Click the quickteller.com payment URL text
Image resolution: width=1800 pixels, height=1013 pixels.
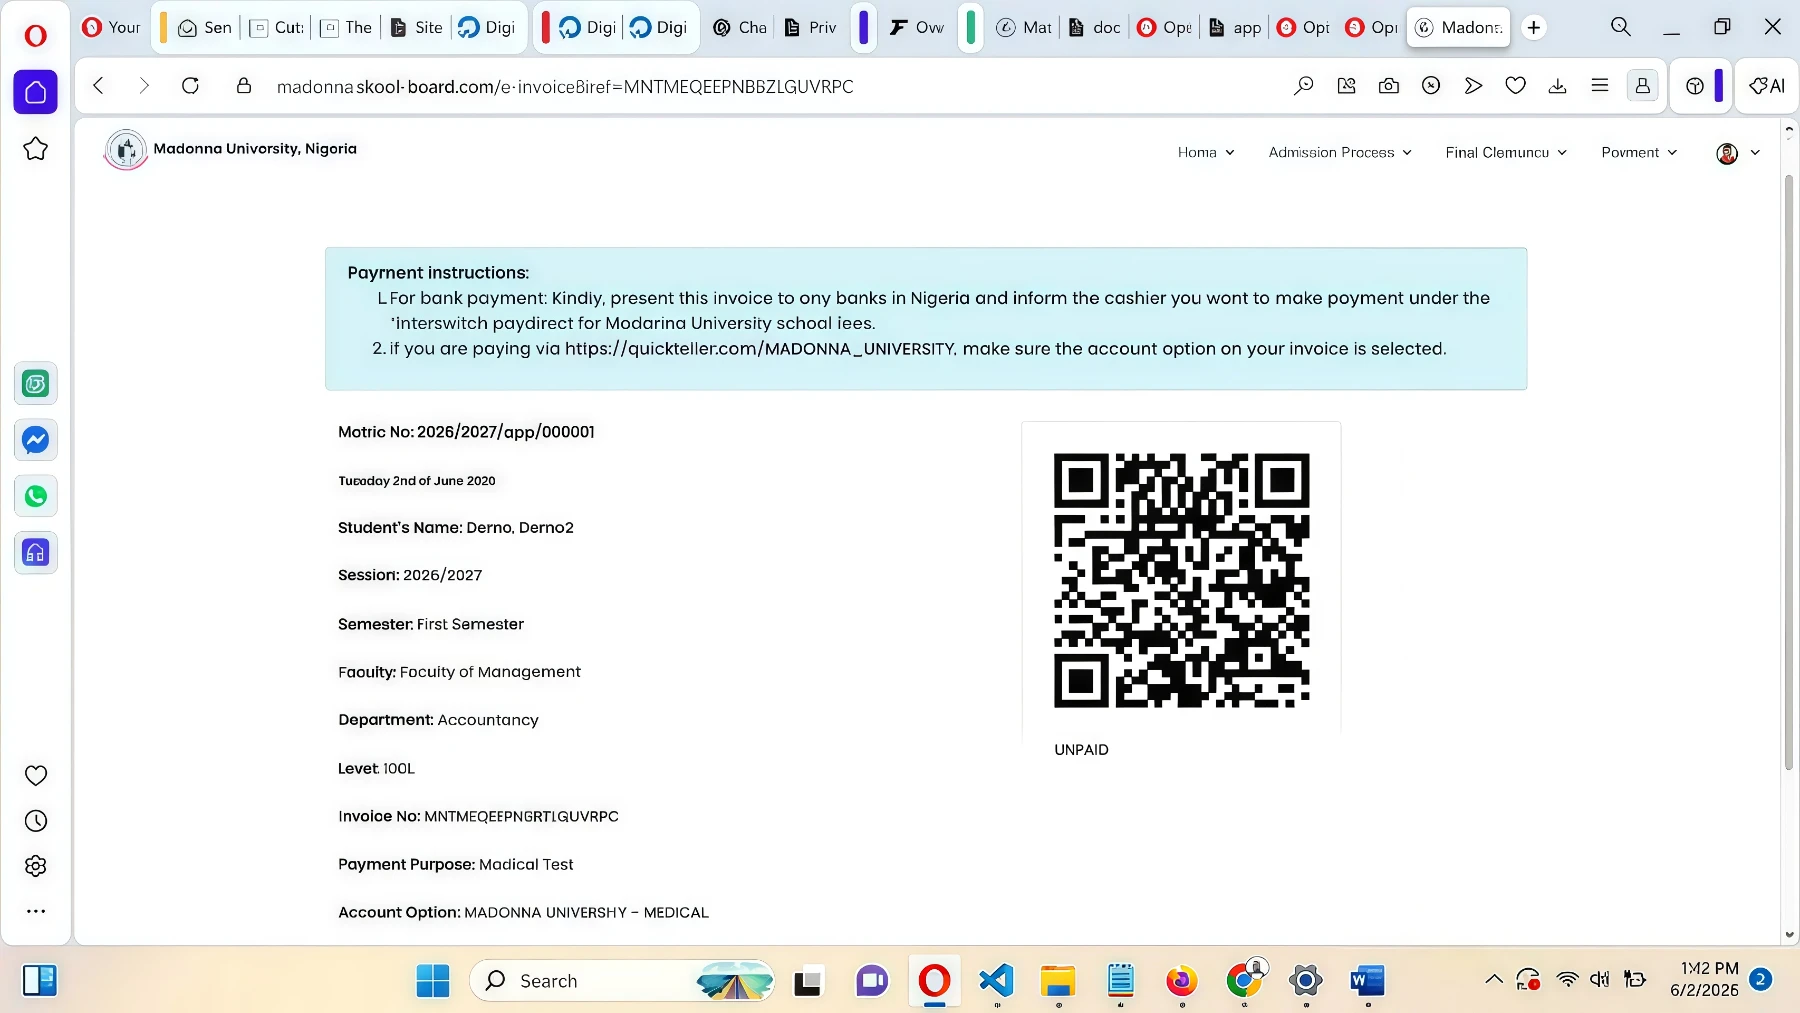pyautogui.click(x=760, y=349)
